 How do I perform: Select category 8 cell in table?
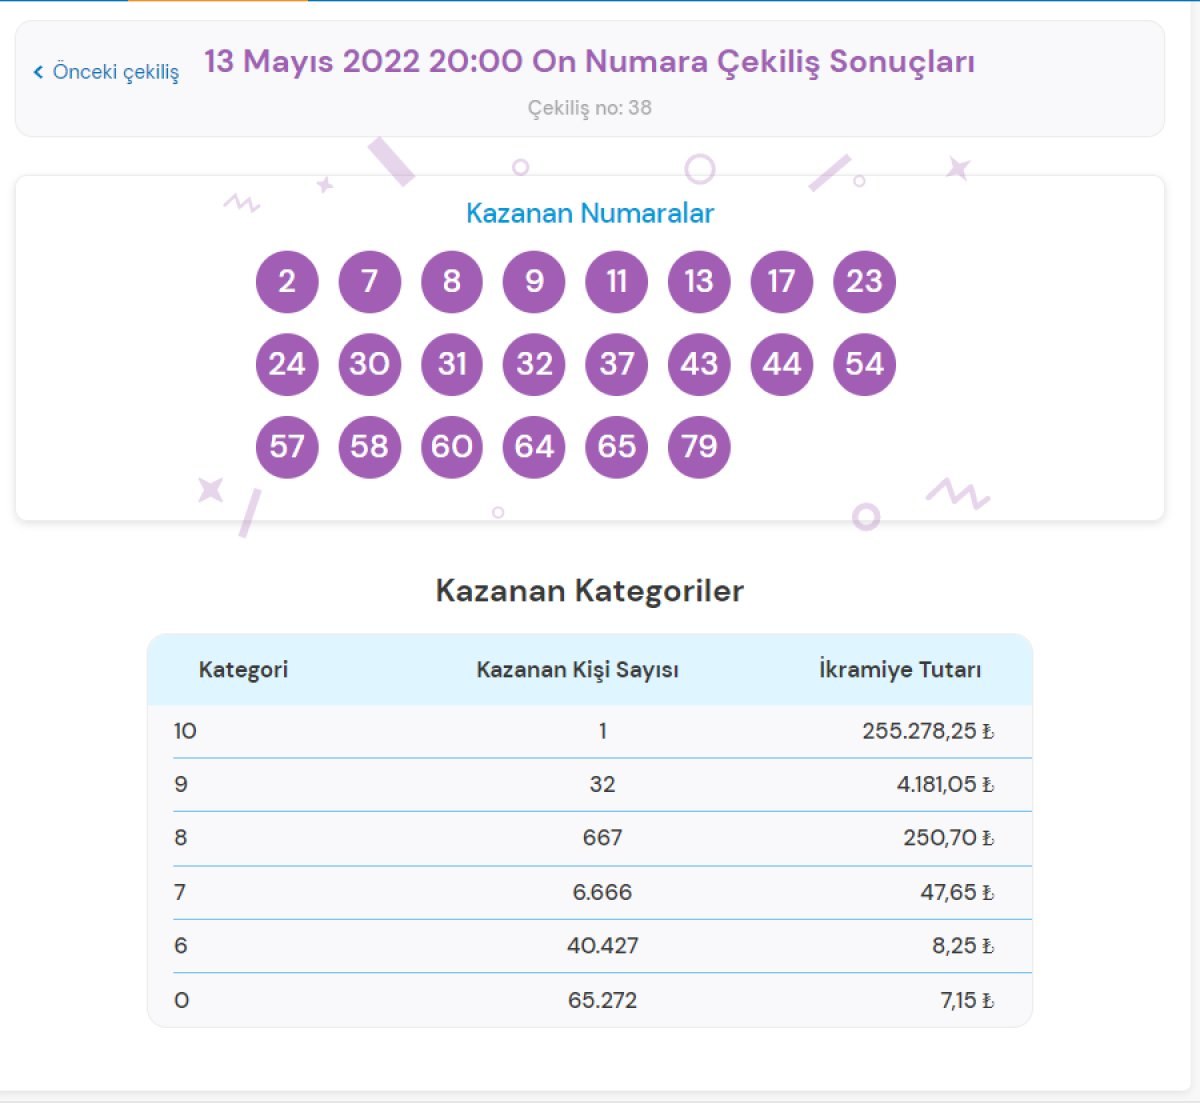tap(181, 838)
